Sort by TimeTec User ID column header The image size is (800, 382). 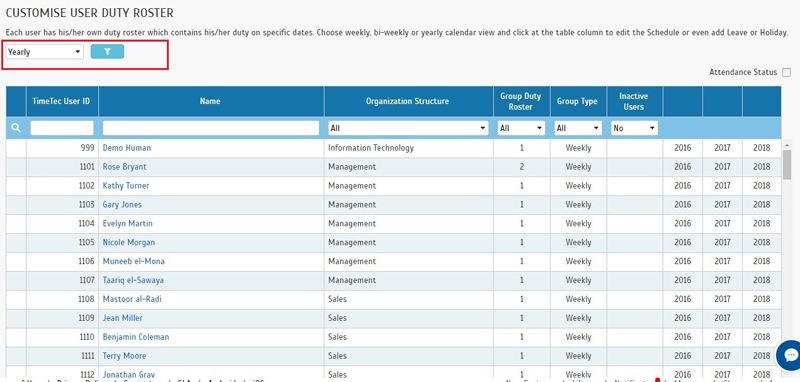[62, 101]
